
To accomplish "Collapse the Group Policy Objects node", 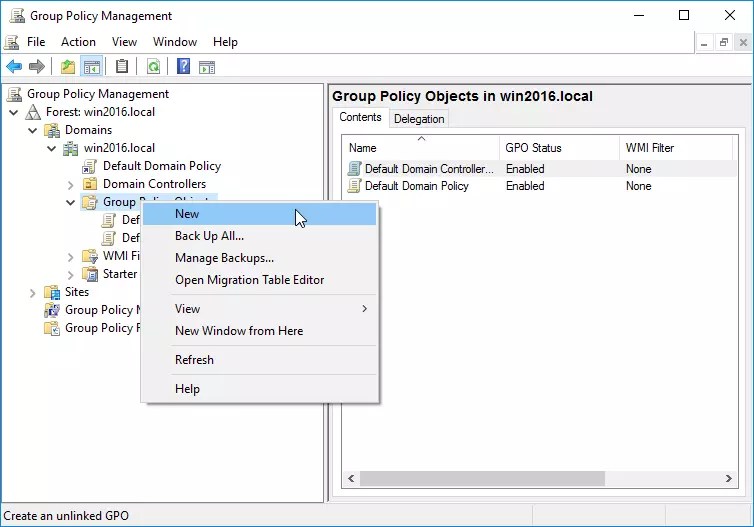I will (71, 202).
